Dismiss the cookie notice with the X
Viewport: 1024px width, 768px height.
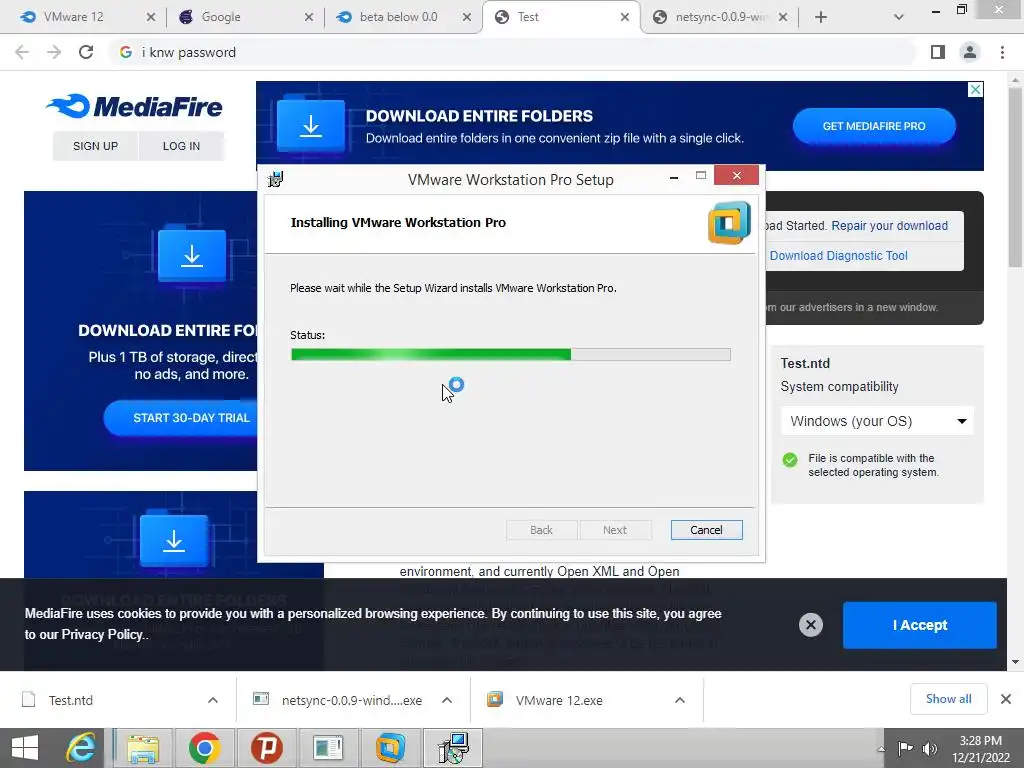coord(810,625)
